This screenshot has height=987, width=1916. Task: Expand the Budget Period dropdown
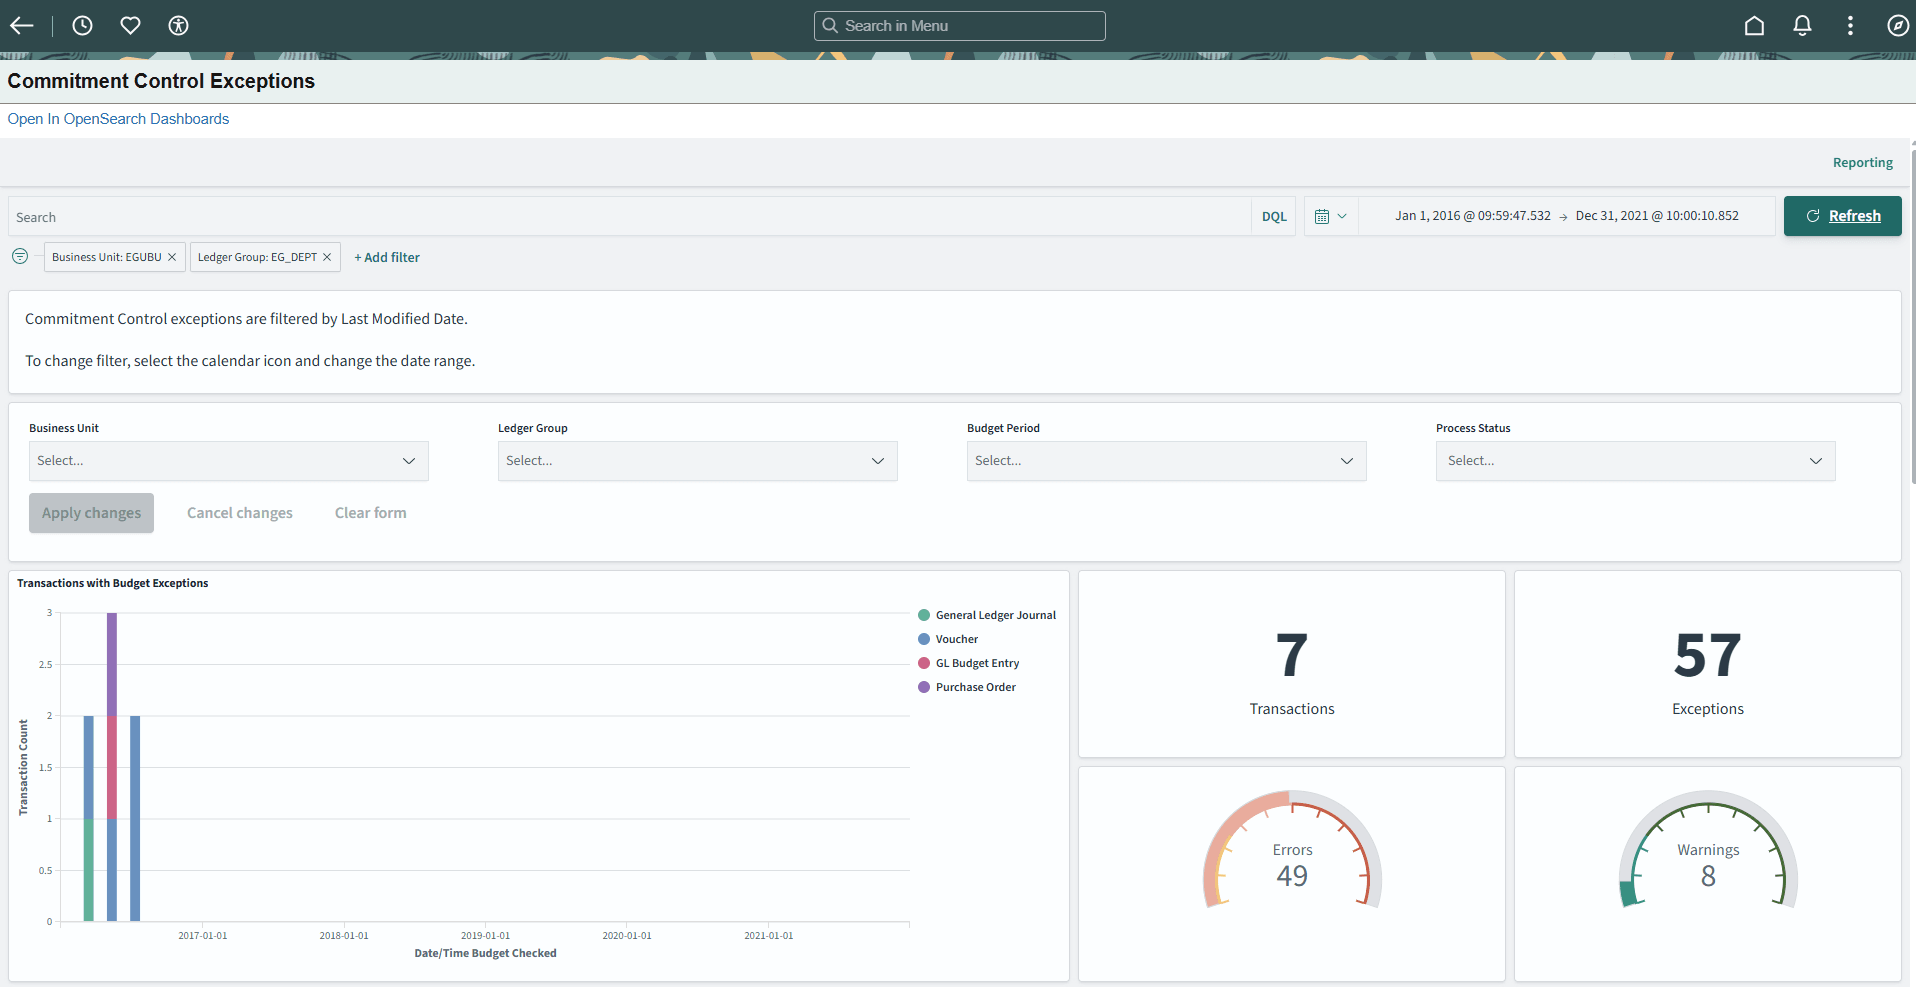(x=1166, y=461)
